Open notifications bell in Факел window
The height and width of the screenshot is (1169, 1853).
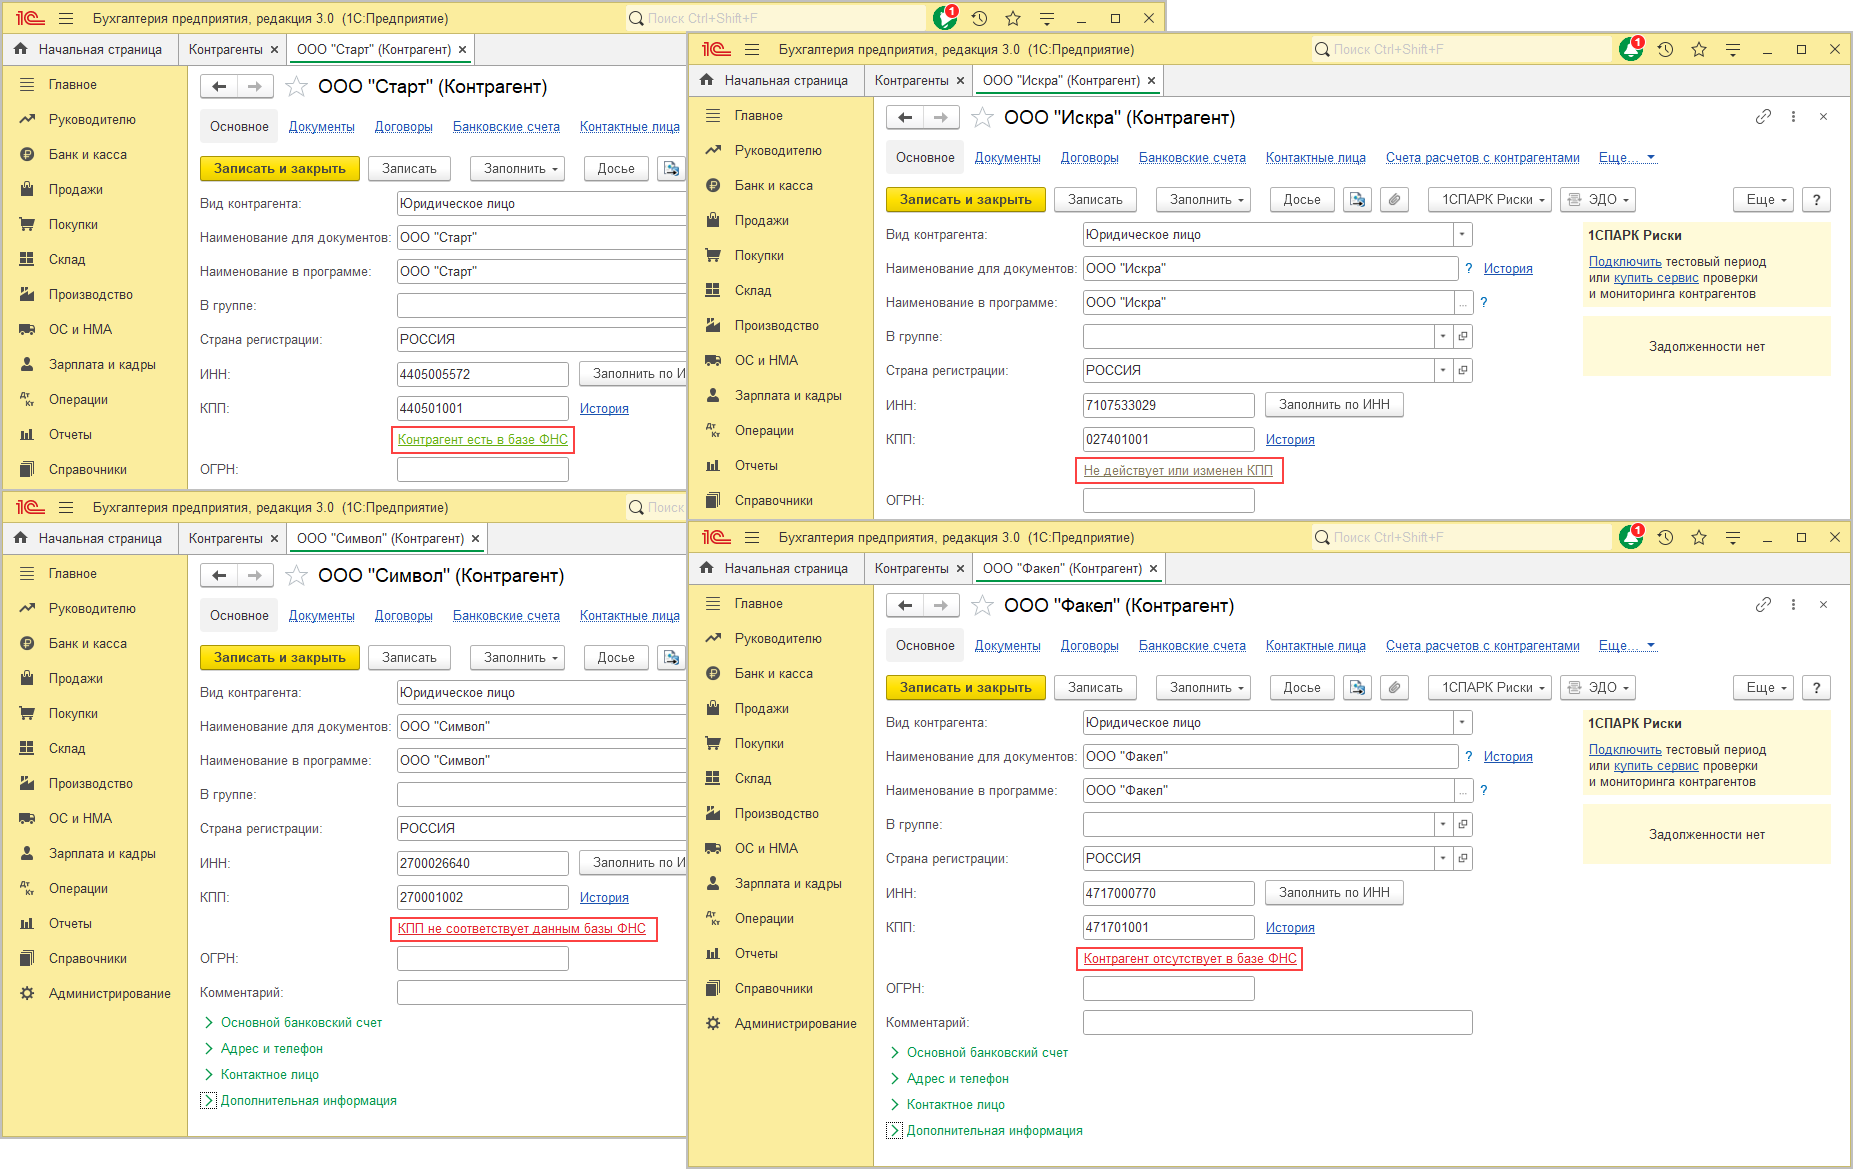click(1631, 537)
